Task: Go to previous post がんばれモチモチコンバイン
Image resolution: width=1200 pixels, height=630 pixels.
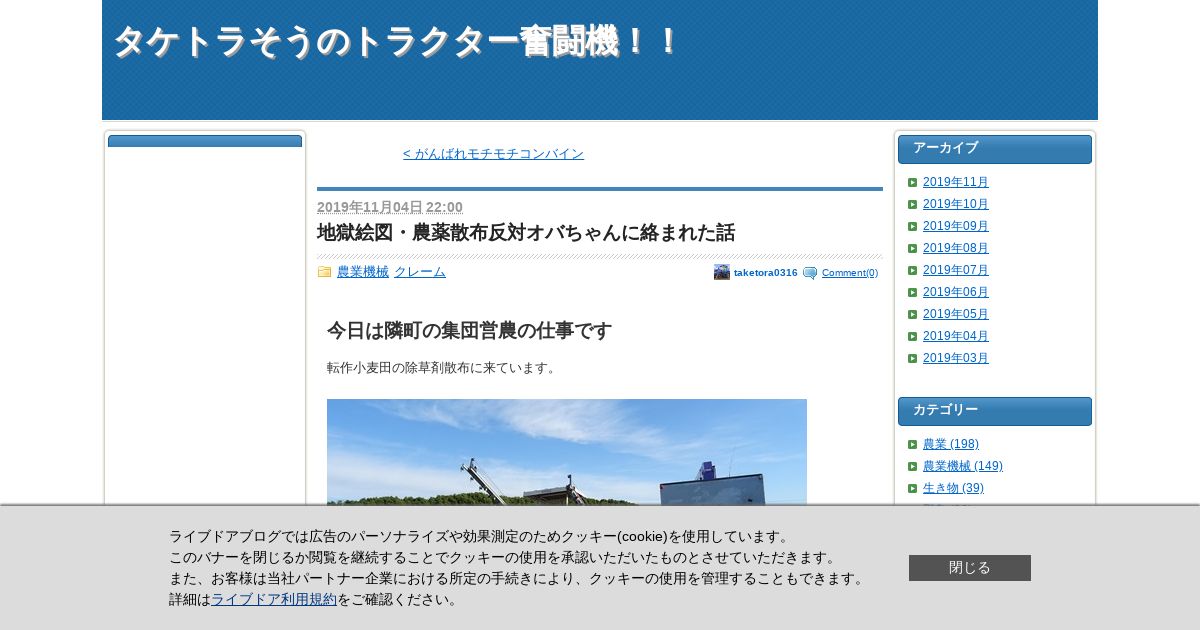Action: point(493,153)
